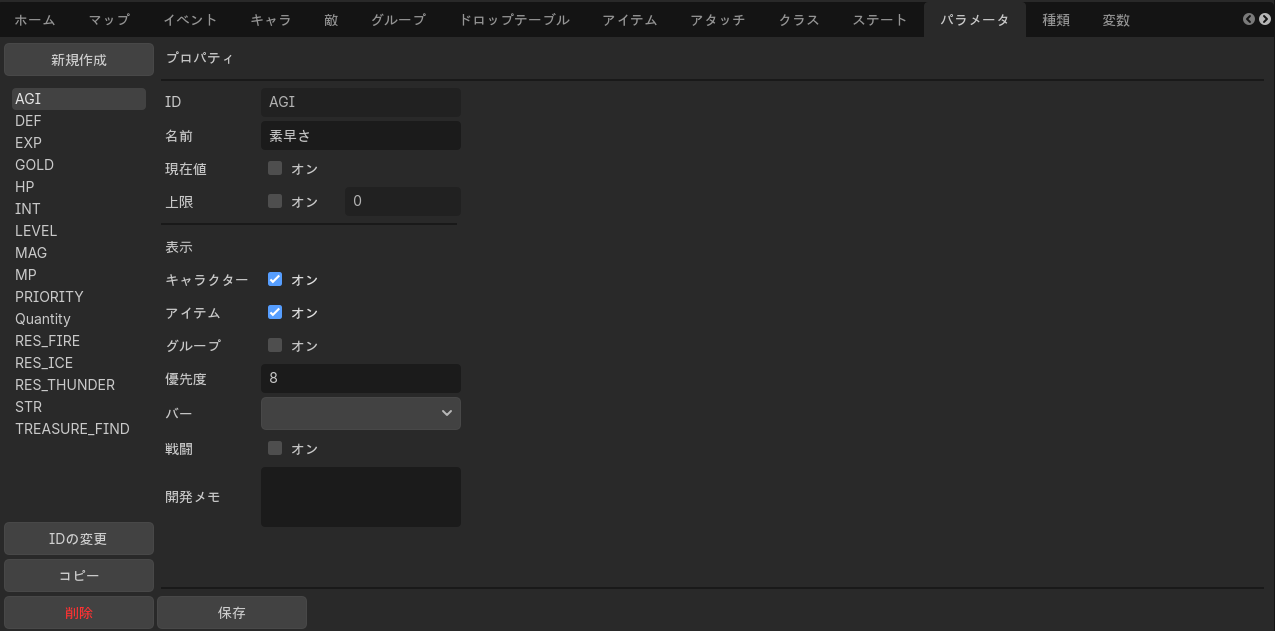Select AGI in the parameter list

(x=79, y=99)
